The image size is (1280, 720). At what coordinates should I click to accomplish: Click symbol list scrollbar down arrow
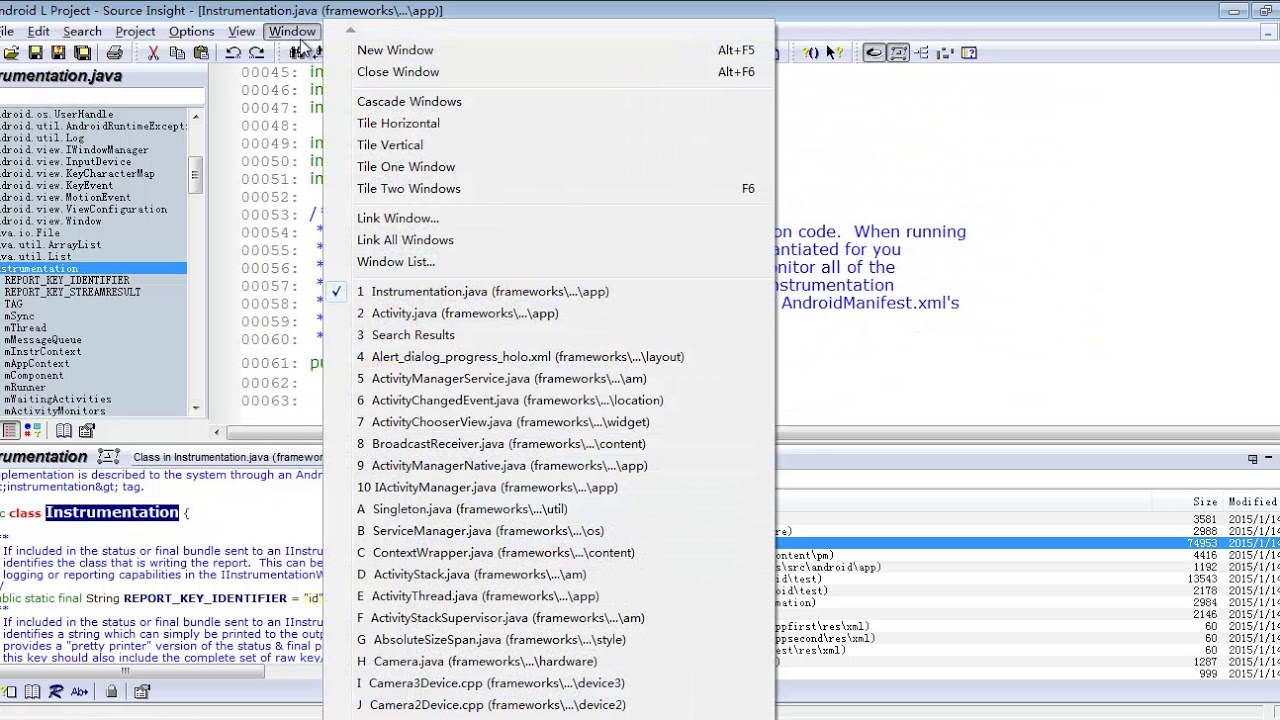click(195, 408)
